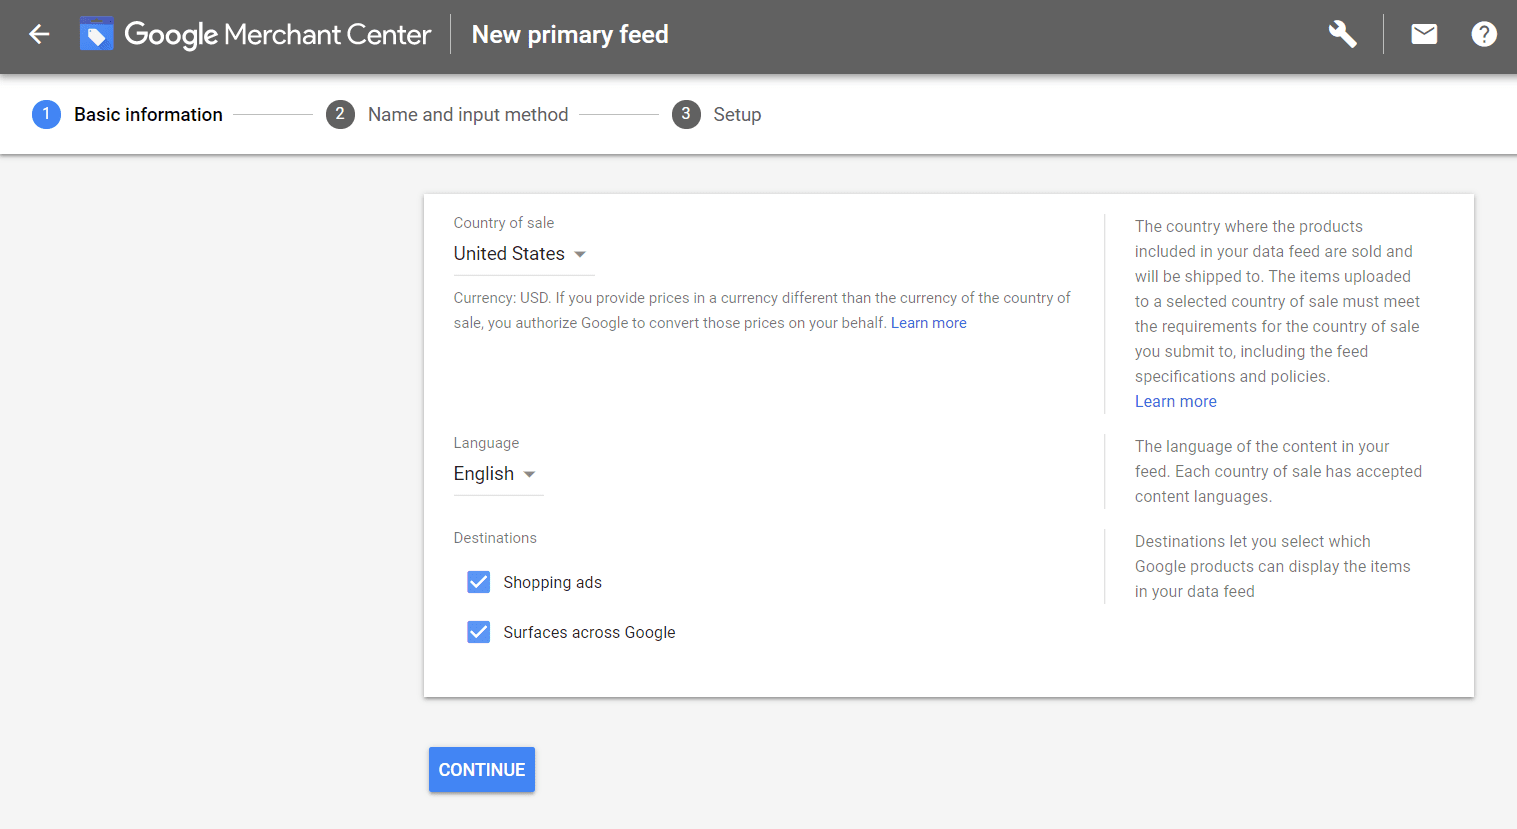Image resolution: width=1517 pixels, height=829 pixels.
Task: Open the help question mark icon
Action: 1484,35
